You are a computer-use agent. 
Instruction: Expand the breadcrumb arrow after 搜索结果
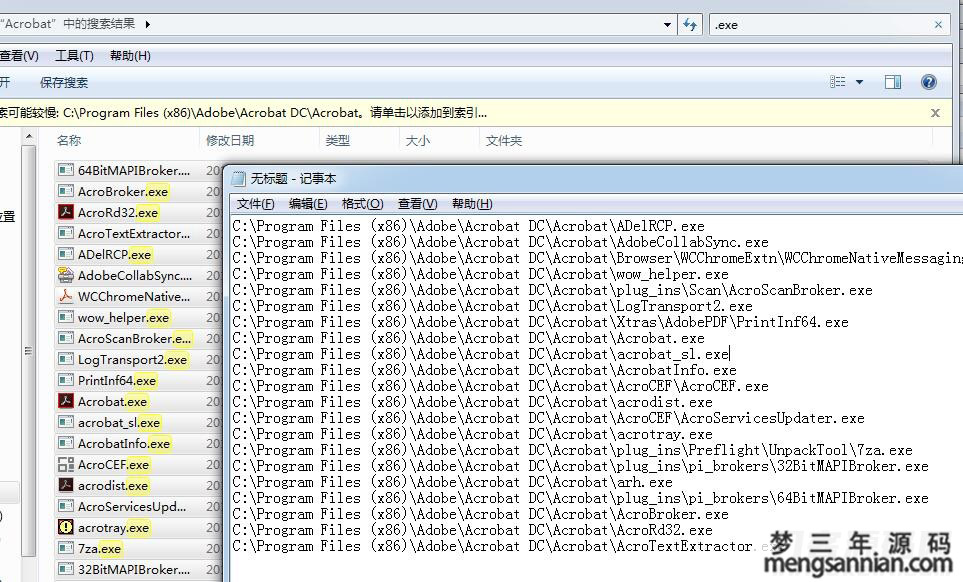point(147,24)
